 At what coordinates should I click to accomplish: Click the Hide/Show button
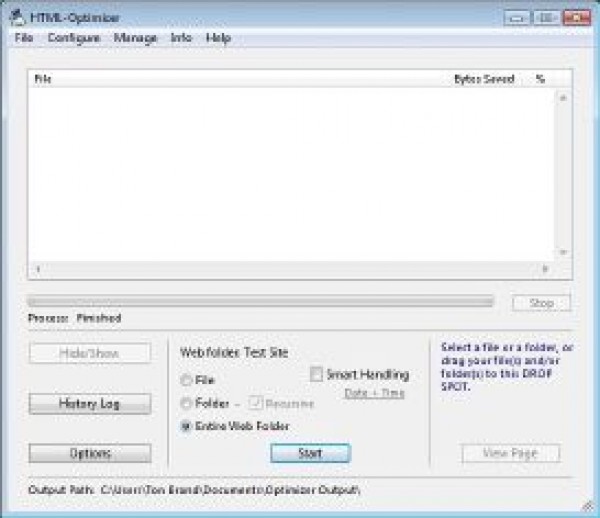pyautogui.click(x=90, y=353)
